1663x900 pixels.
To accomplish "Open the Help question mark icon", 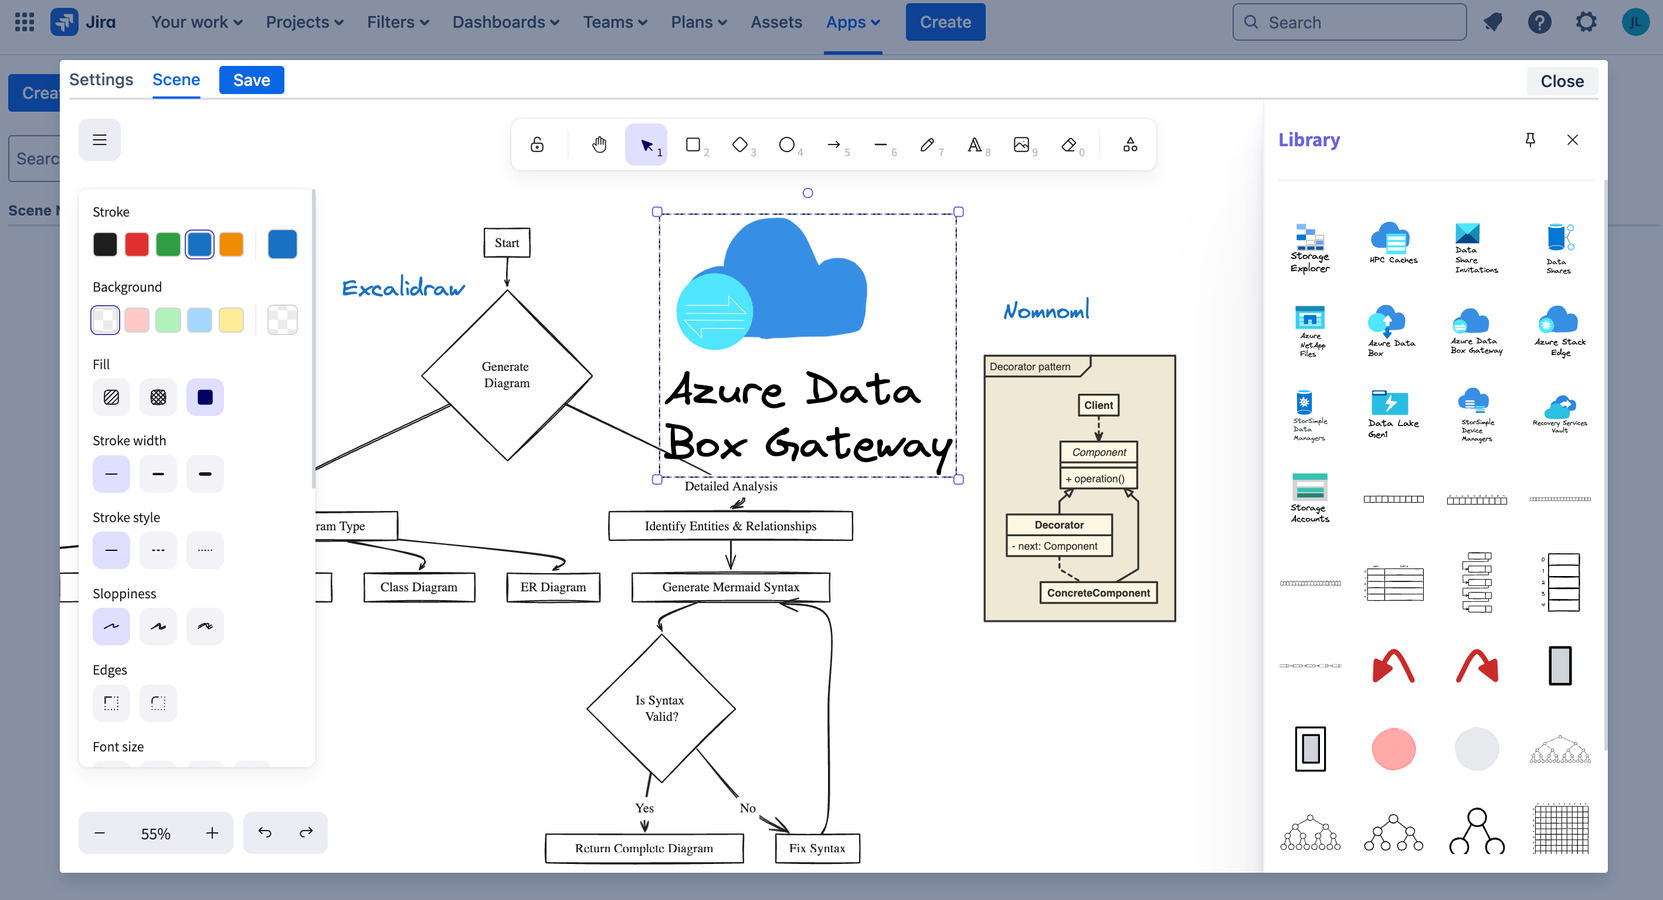I will click(x=1540, y=22).
